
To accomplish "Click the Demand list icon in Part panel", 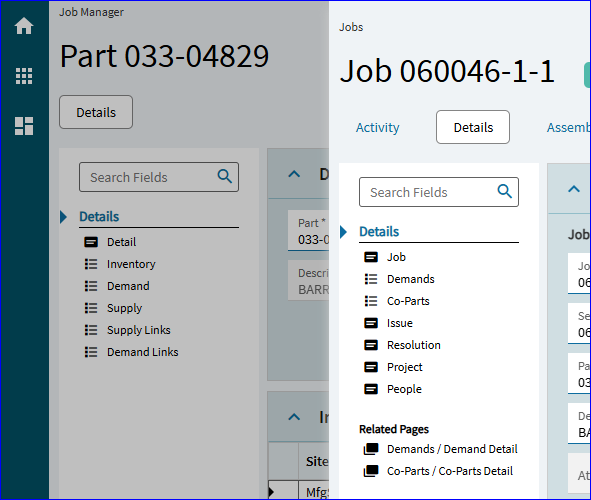I will point(91,286).
